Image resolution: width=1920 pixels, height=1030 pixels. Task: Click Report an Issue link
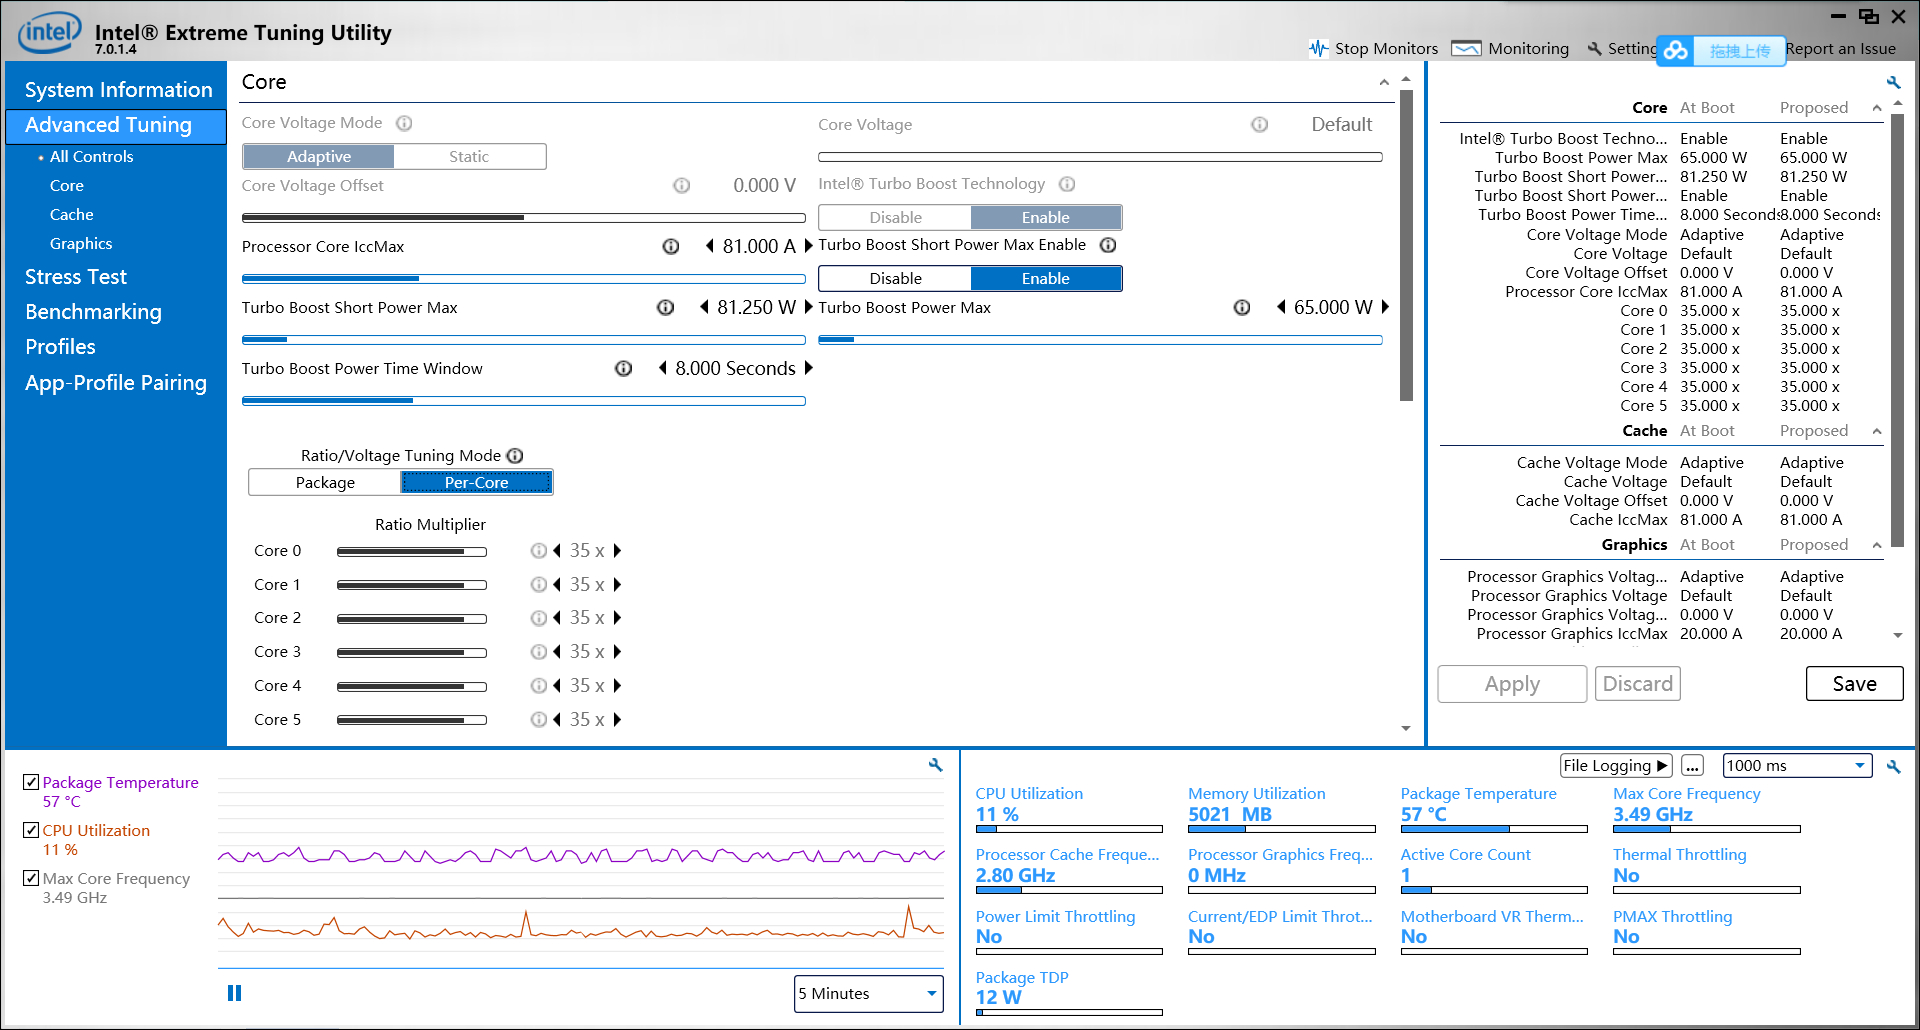pyautogui.click(x=1840, y=48)
